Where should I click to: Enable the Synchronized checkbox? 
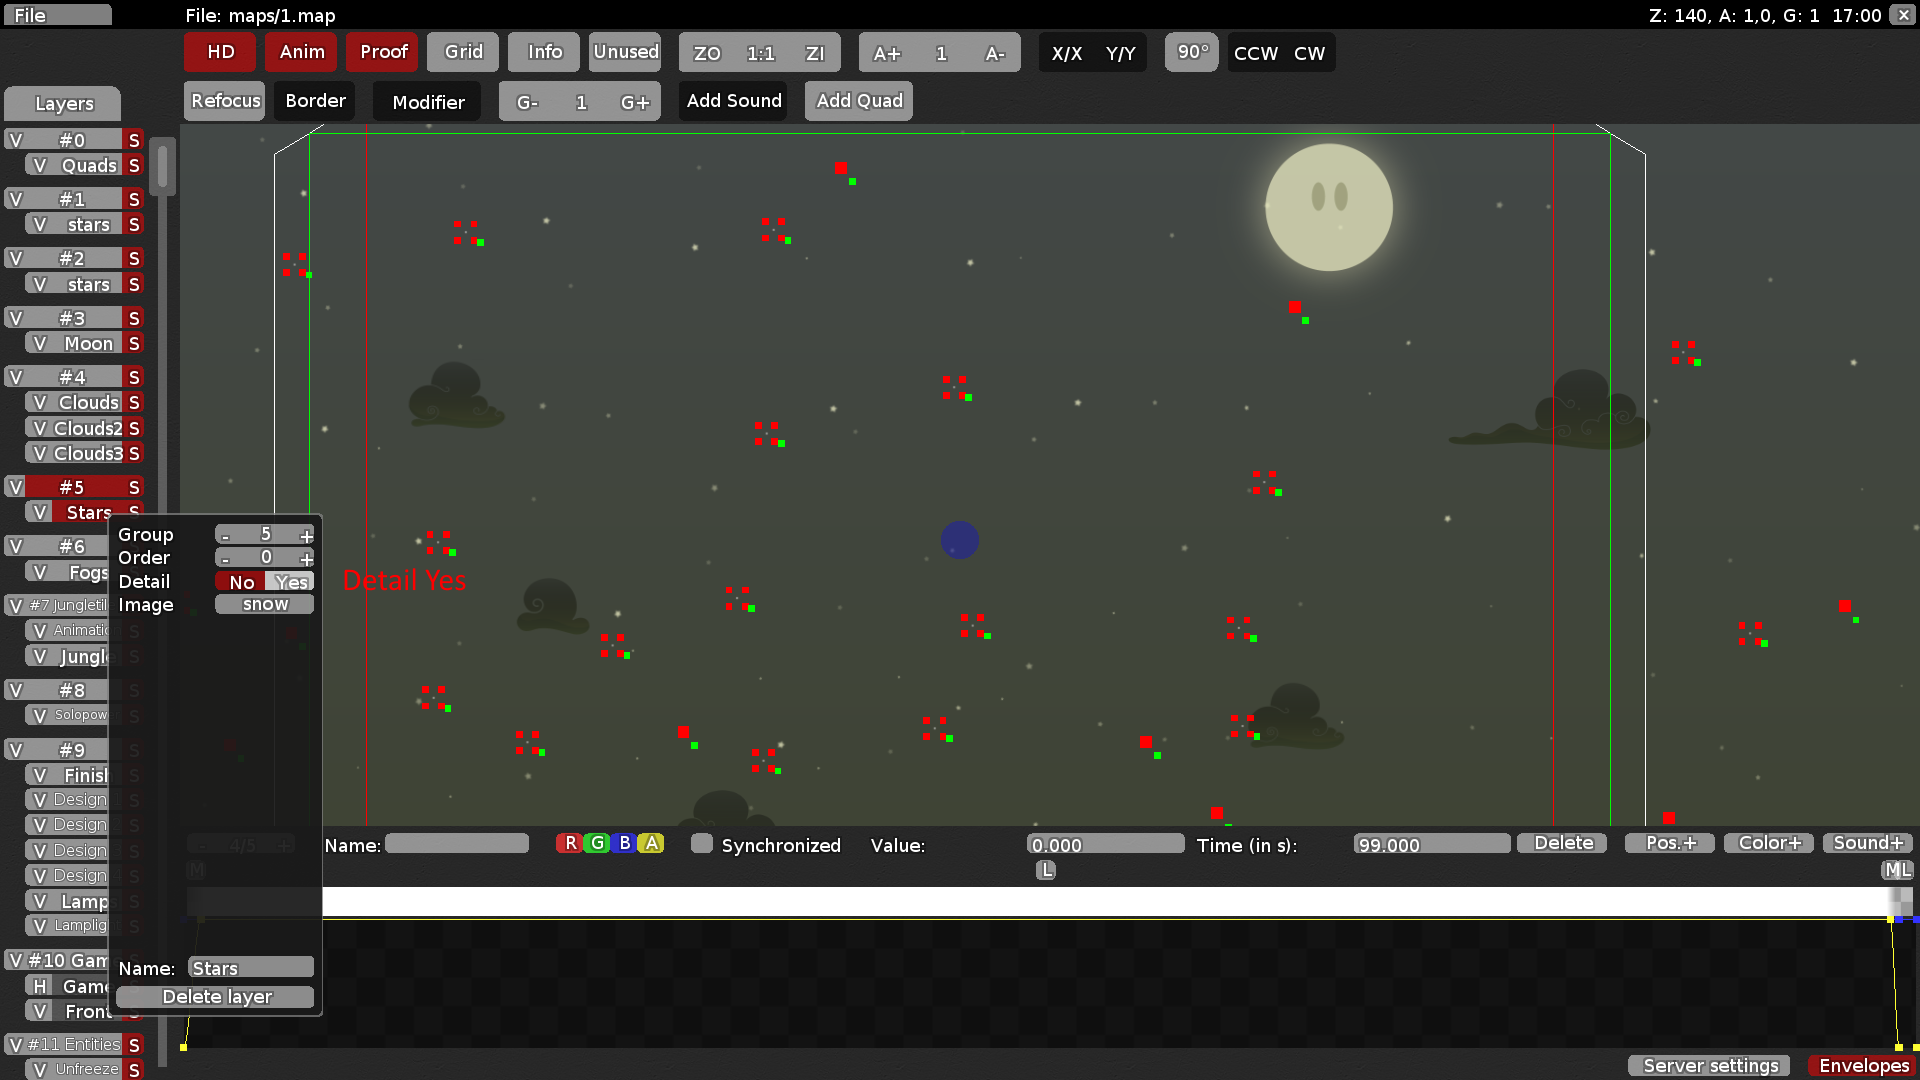(x=702, y=843)
